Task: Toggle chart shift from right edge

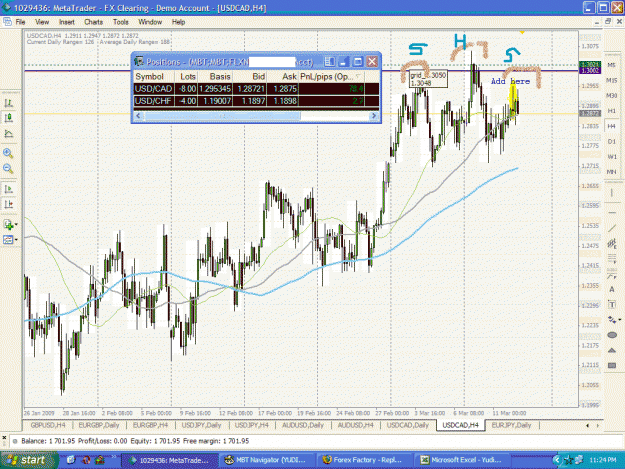Action: (8, 204)
